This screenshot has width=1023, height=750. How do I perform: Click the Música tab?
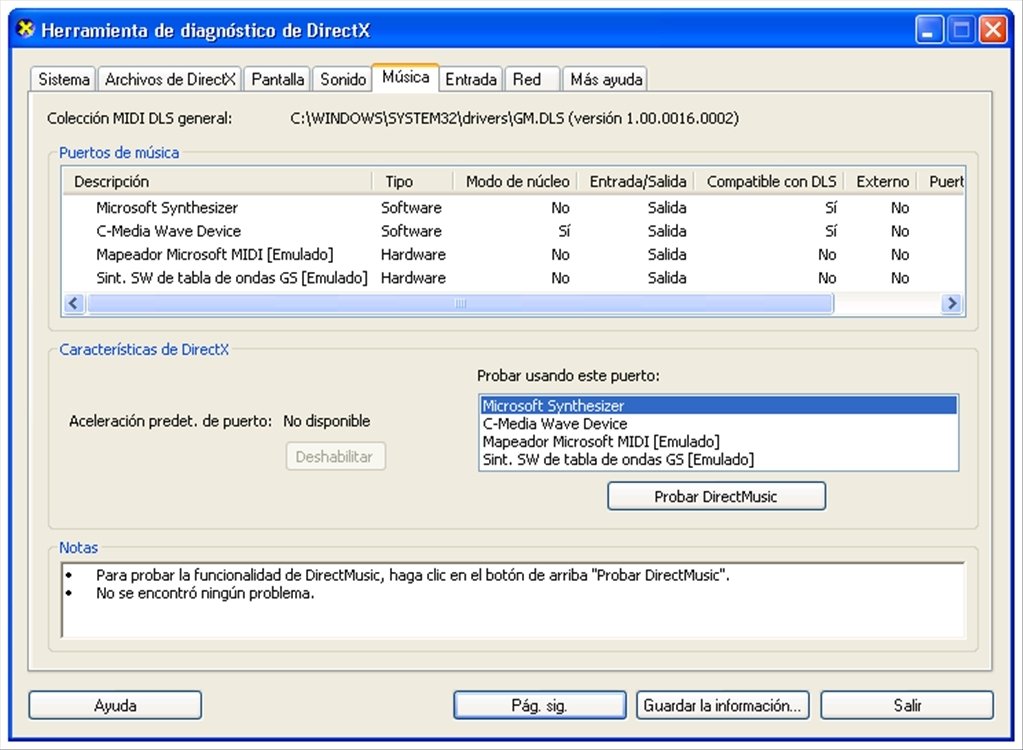point(405,77)
